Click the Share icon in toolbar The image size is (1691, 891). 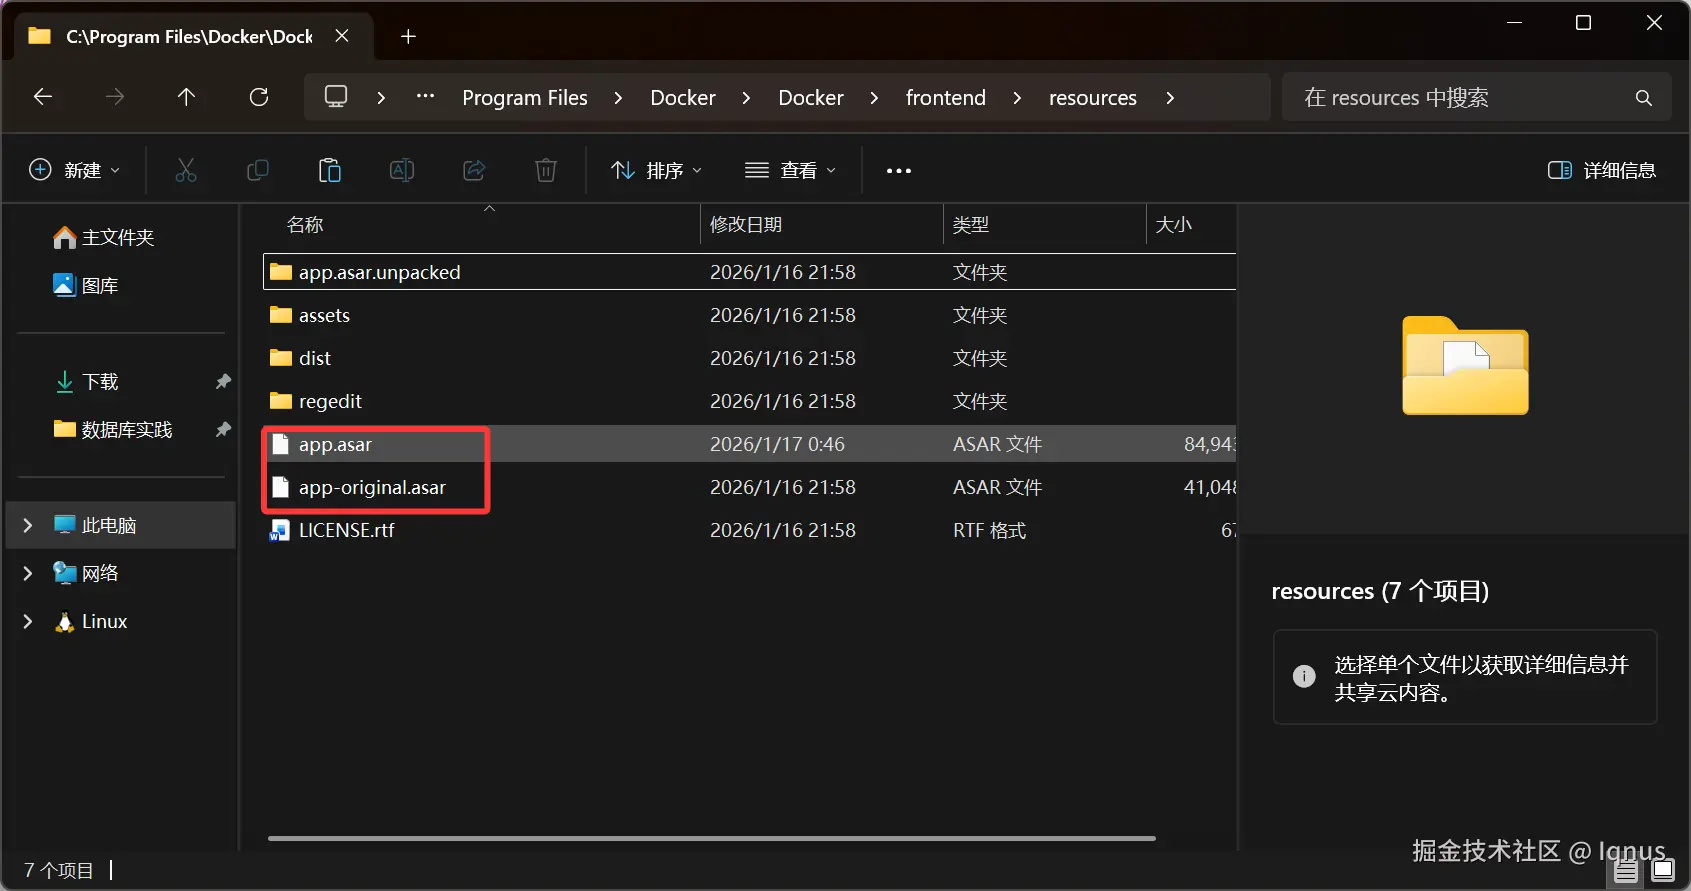click(474, 170)
